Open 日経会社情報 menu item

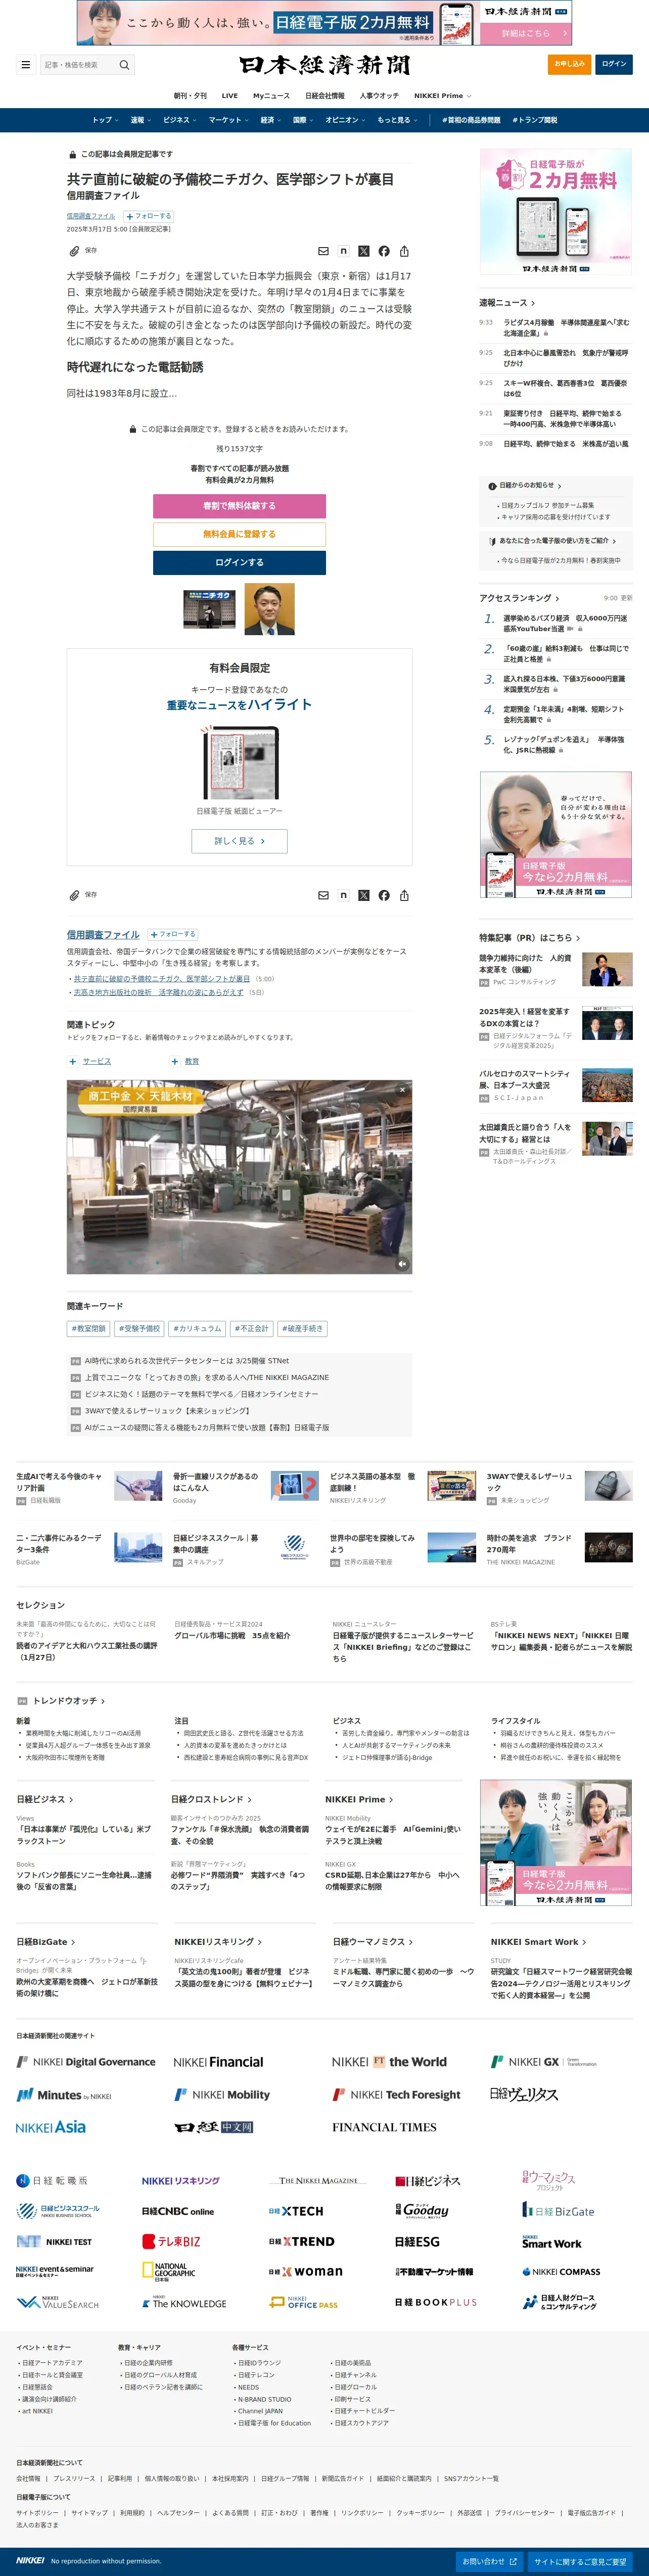(324, 96)
